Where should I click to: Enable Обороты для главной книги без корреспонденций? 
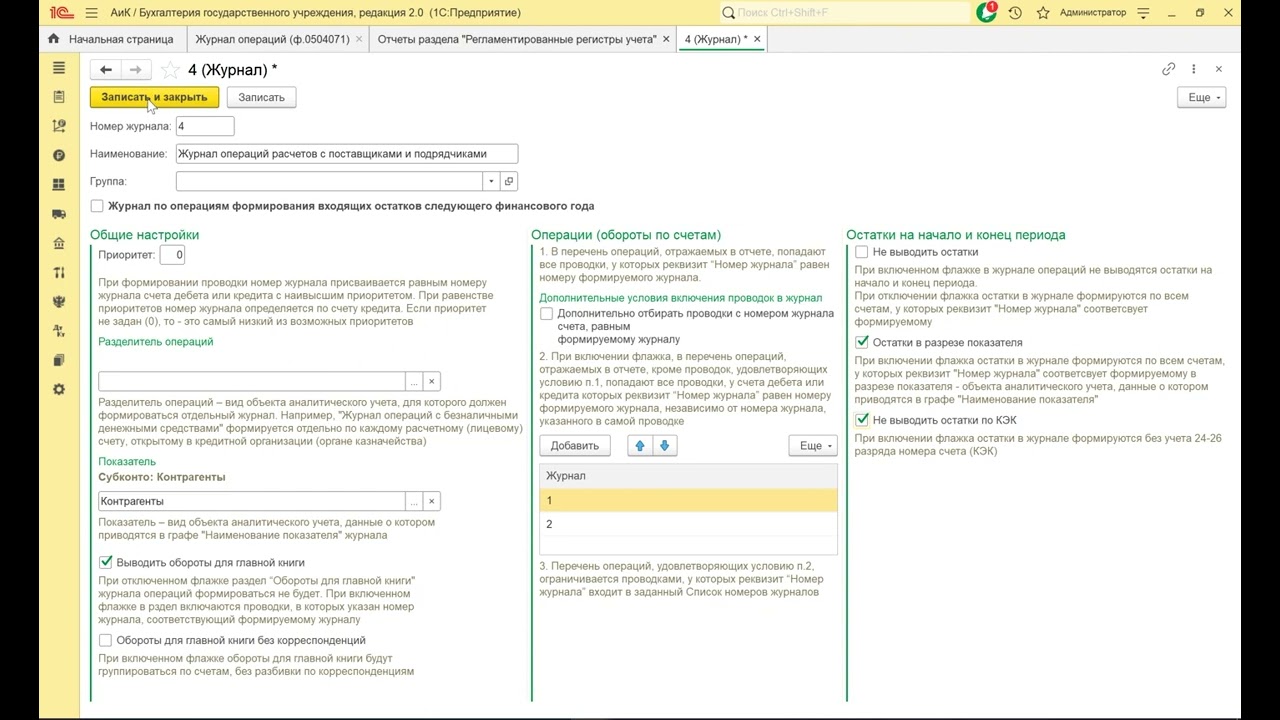tap(105, 640)
